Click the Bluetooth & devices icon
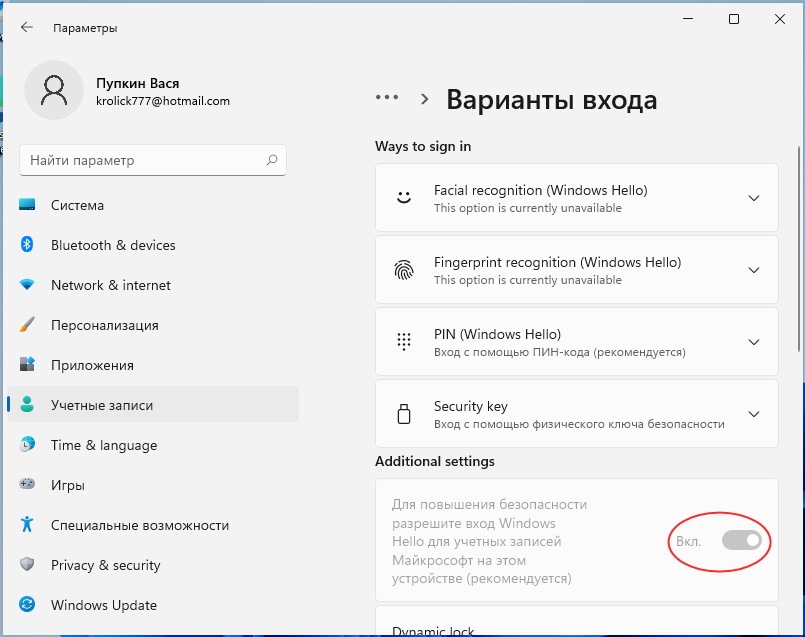 tap(28, 245)
